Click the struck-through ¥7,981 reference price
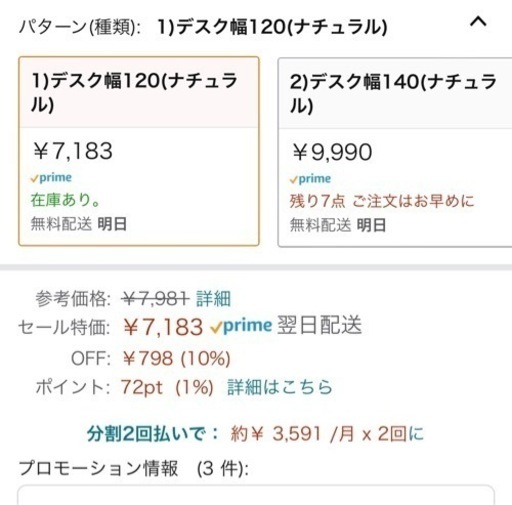The width and height of the screenshot is (512, 505). (x=155, y=298)
